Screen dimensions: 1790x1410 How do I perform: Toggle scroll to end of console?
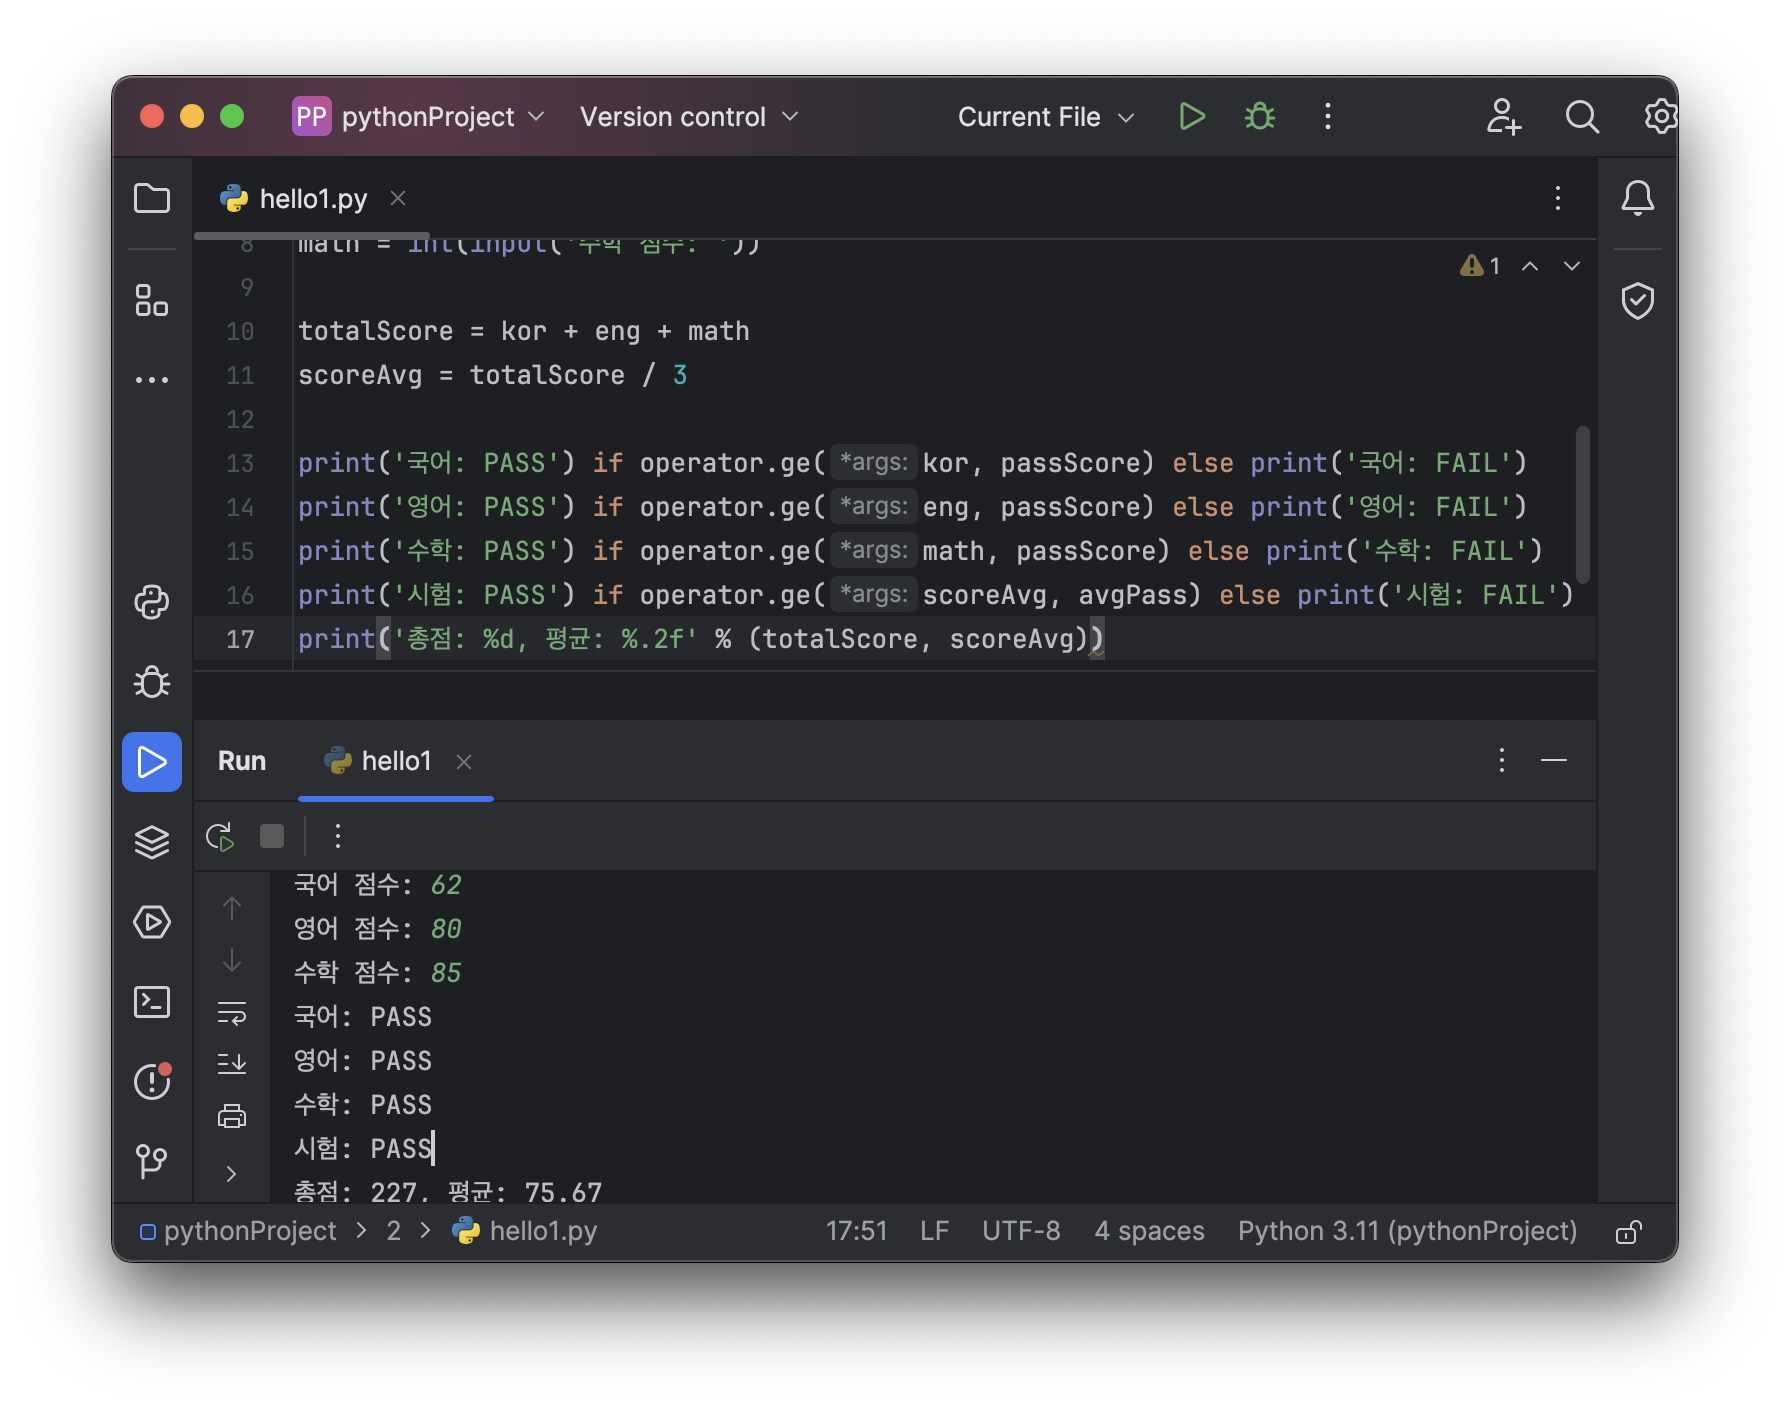(x=232, y=1063)
